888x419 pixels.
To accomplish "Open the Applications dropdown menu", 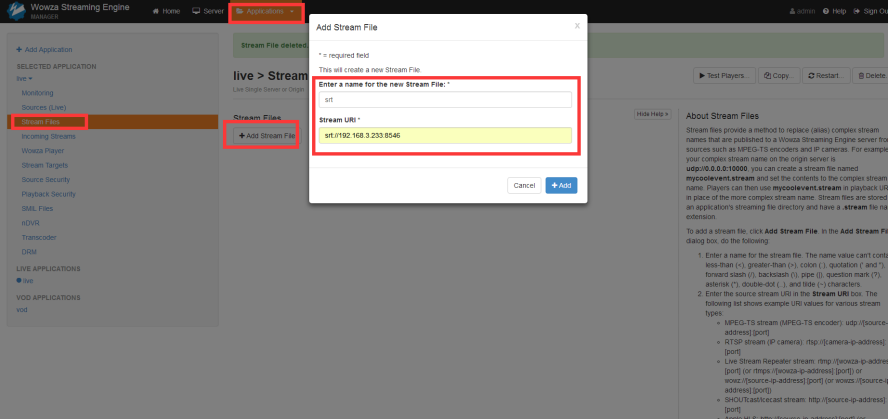I will point(266,11).
